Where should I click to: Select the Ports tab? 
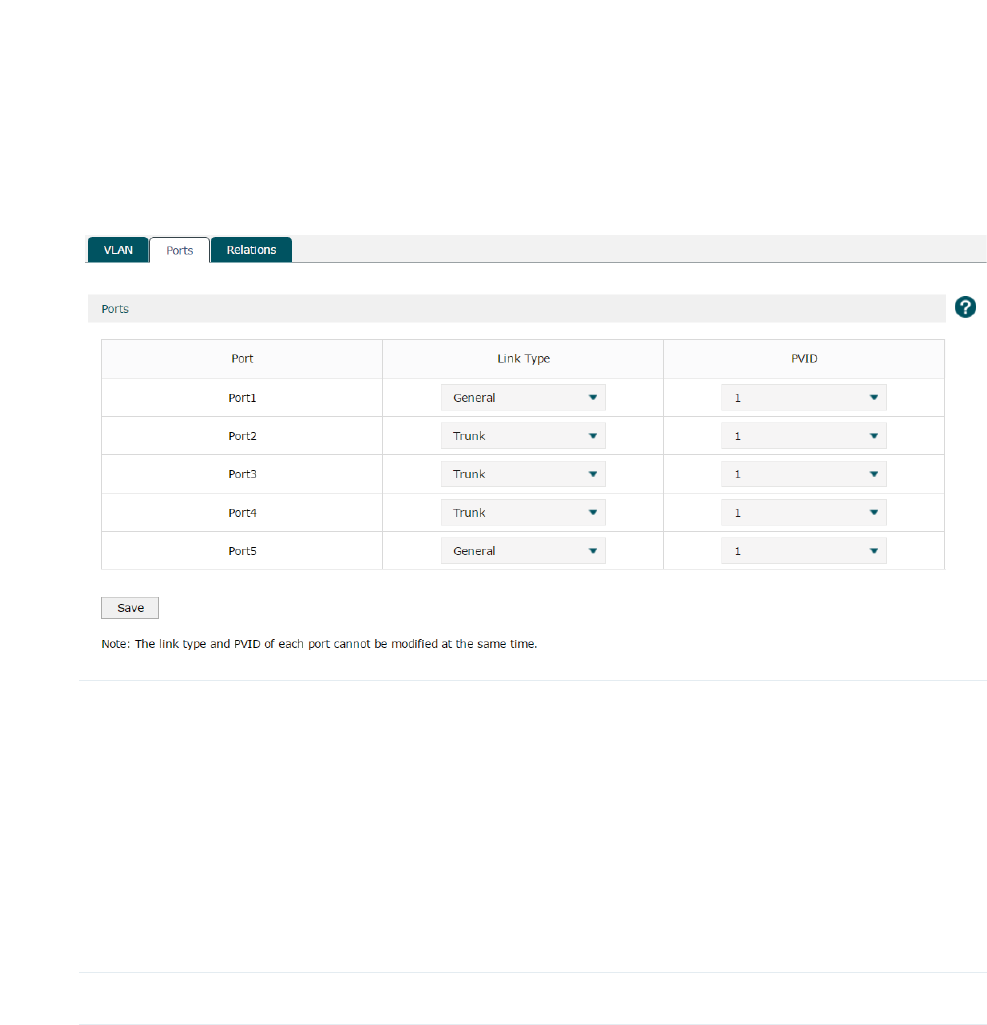coord(180,250)
